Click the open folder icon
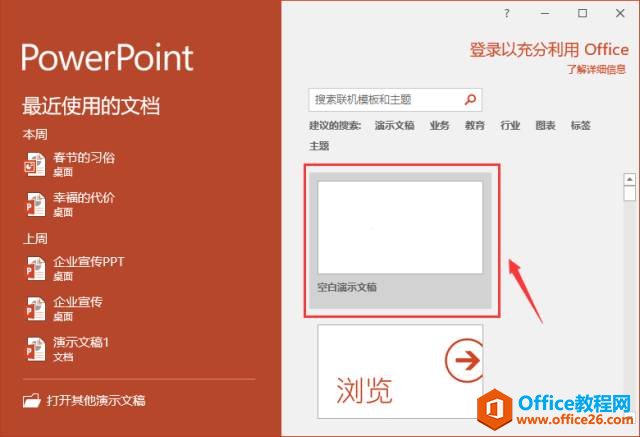 click(32, 400)
